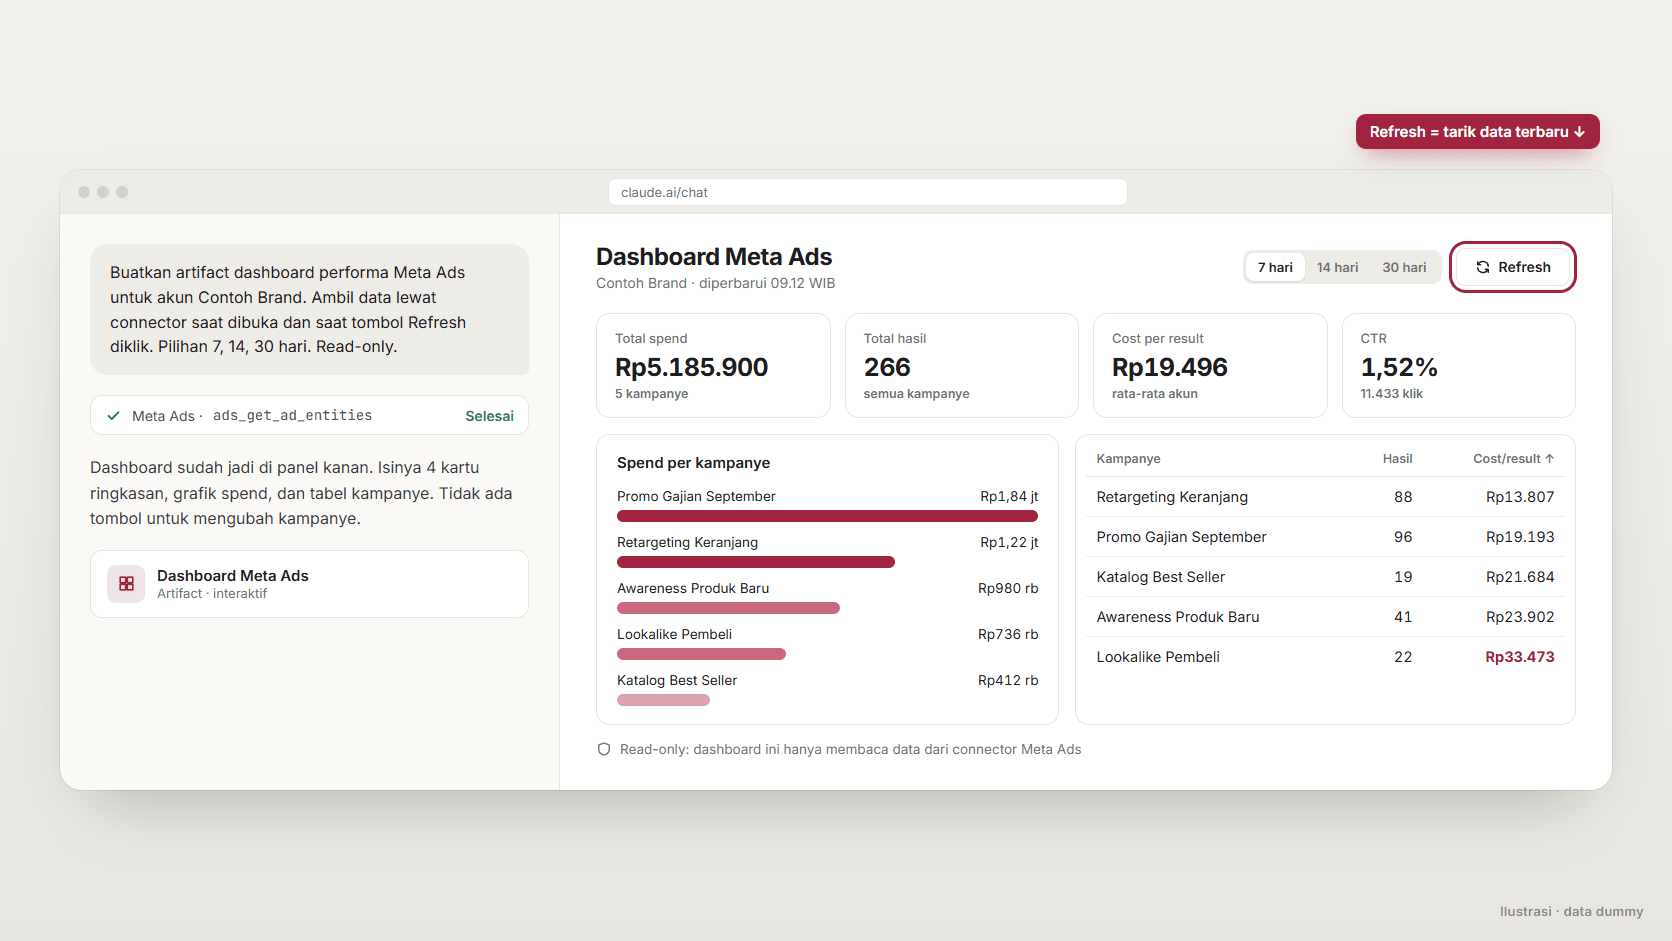Image resolution: width=1672 pixels, height=941 pixels.
Task: Click the Refresh button in dashboard
Action: tap(1513, 267)
